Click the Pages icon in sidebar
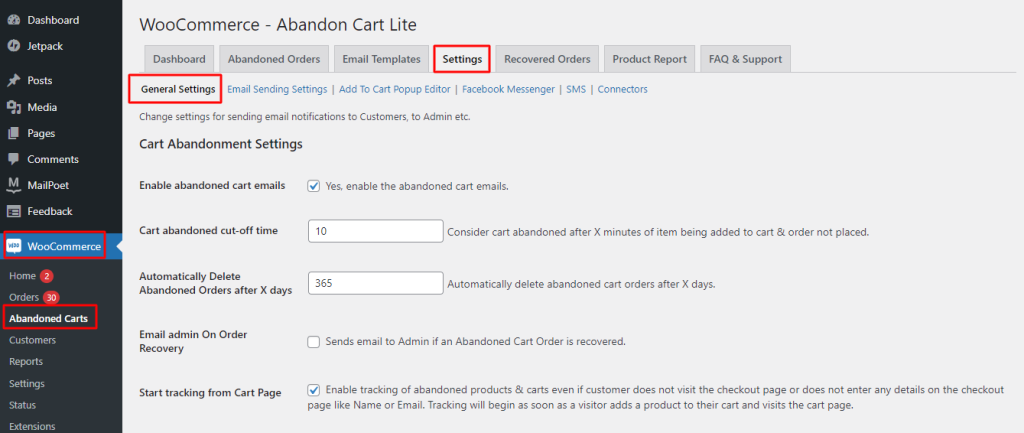The height and width of the screenshot is (433, 1024). (x=13, y=133)
